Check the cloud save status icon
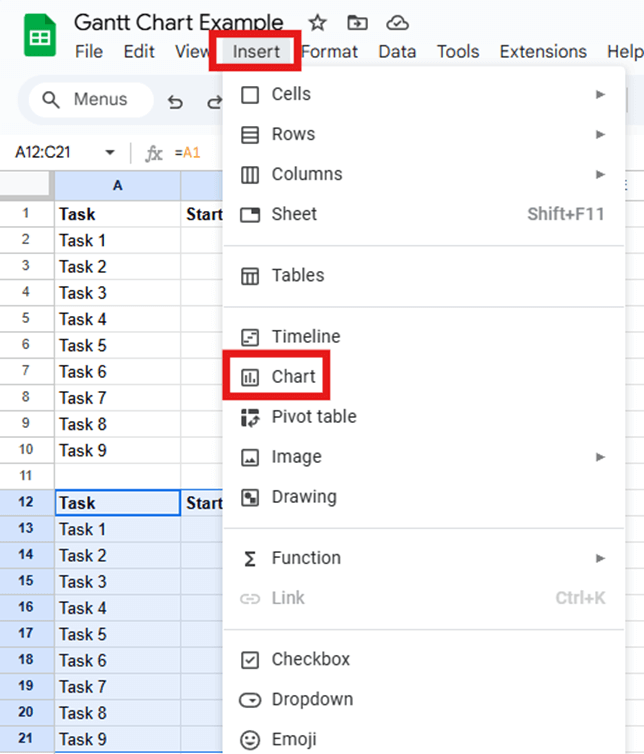The image size is (644, 754). 397,23
